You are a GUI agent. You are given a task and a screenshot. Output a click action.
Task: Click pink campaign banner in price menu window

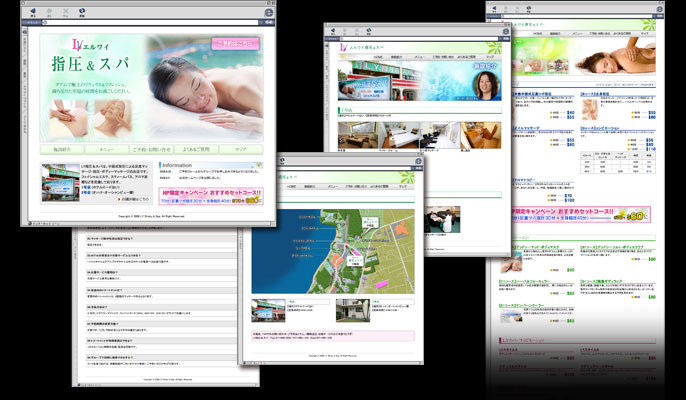581,214
